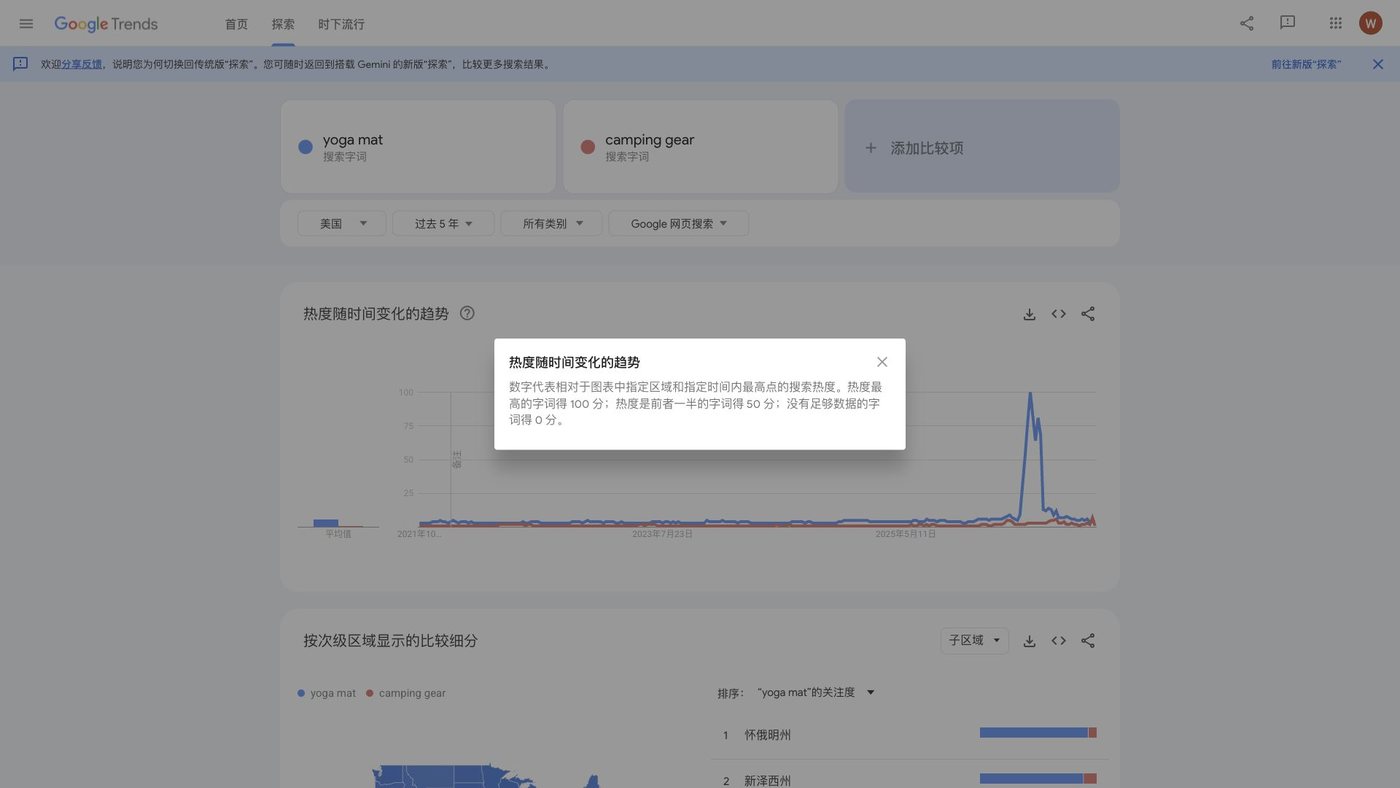Viewport: 1400px width, 788px height.
Task: Click the plus icon to add comparison
Action: 871,148
